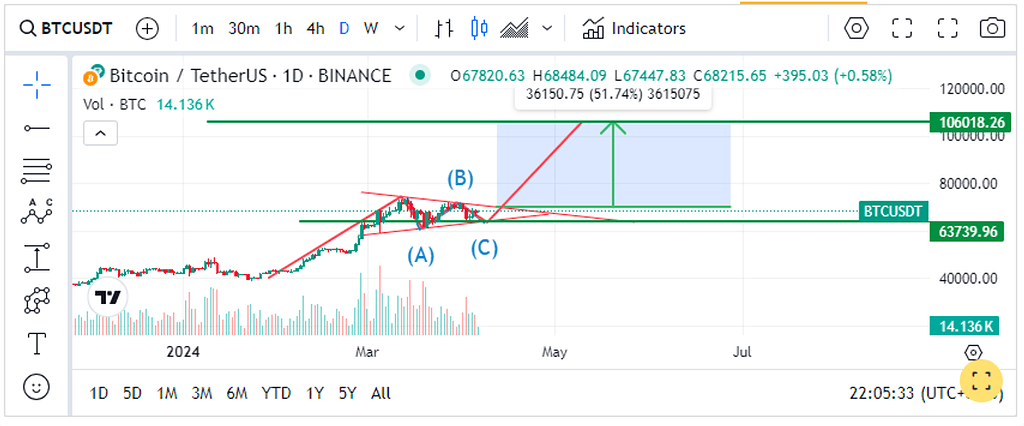This screenshot has width=1024, height=426.
Task: Open the text annotation tool
Action: pyautogui.click(x=37, y=343)
